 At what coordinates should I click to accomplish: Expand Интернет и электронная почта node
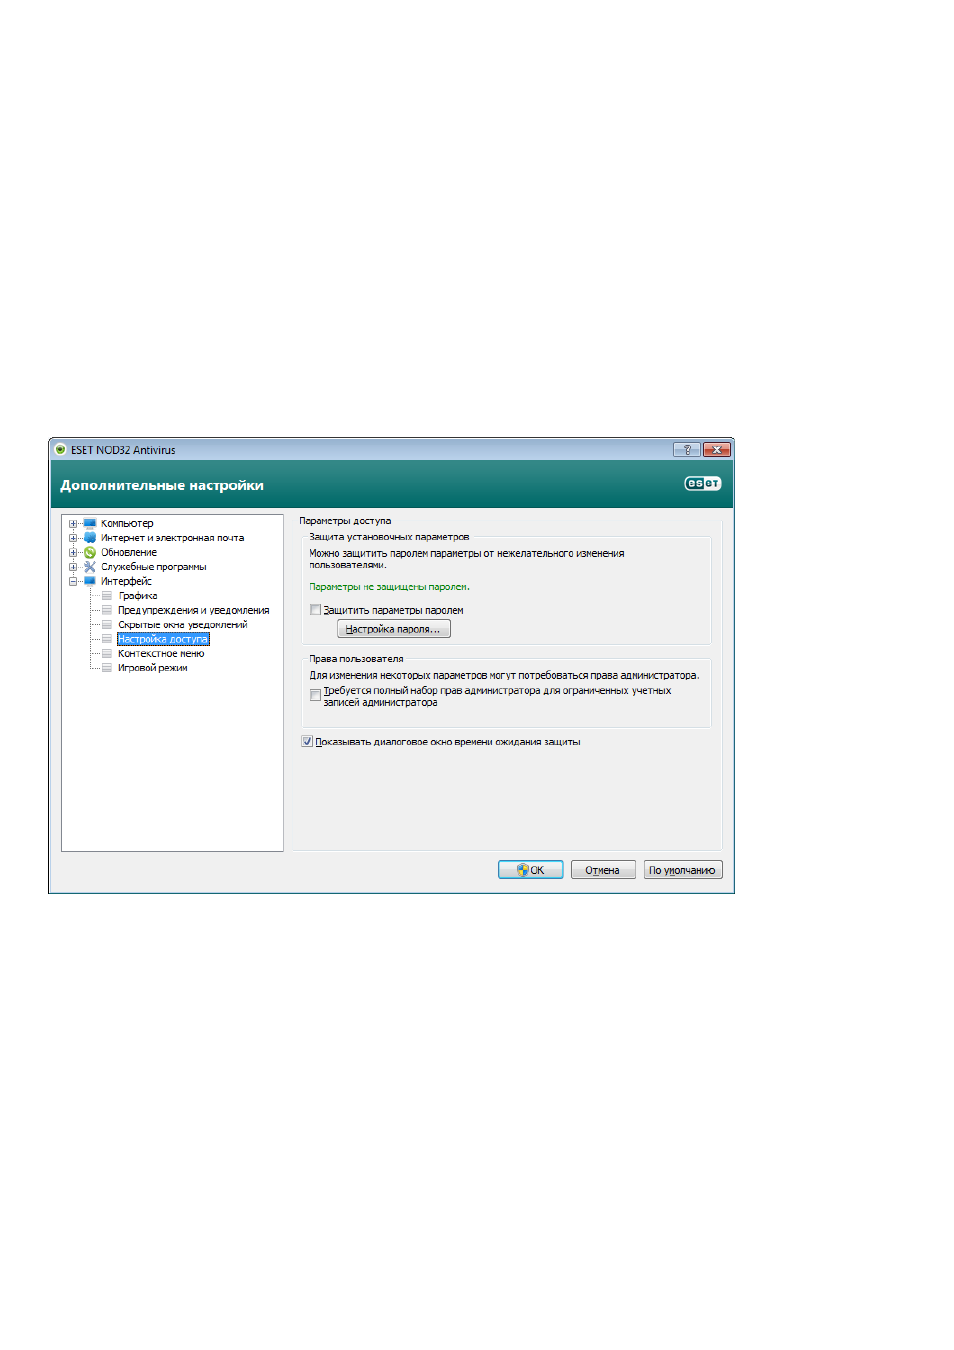[x=73, y=538]
